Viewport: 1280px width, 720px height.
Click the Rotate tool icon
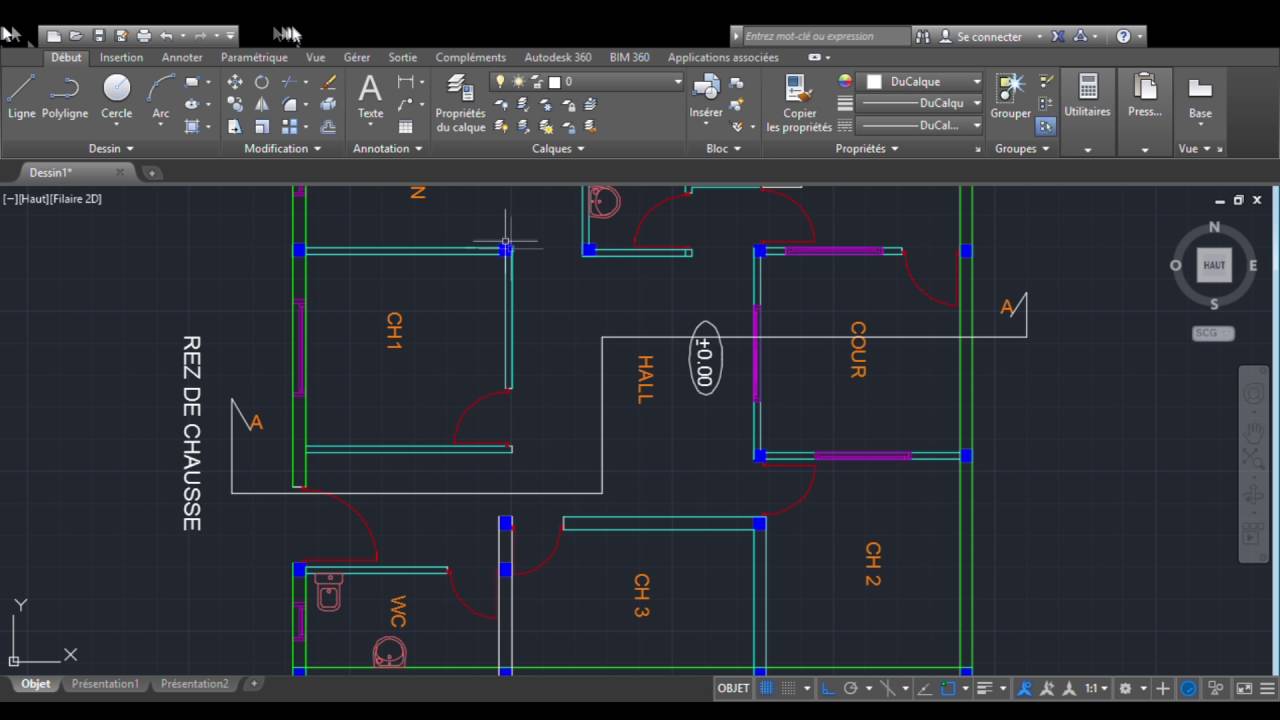coord(262,82)
